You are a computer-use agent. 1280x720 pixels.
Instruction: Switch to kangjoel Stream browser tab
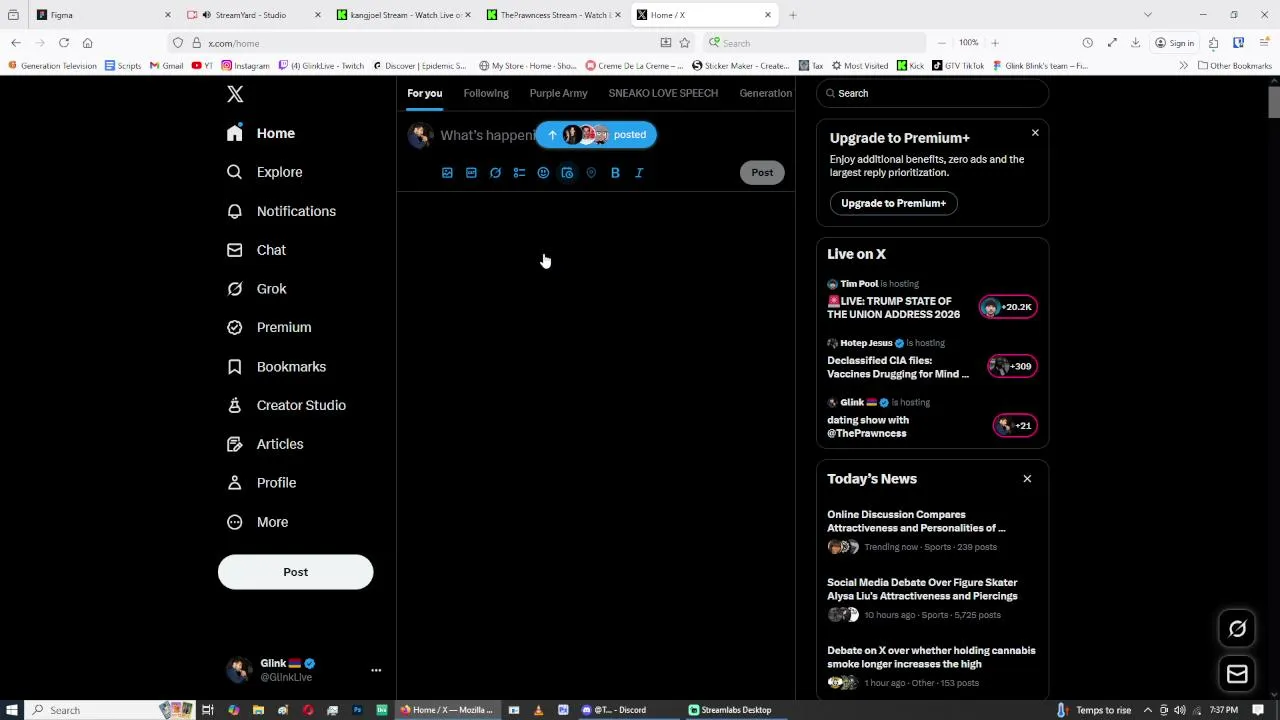pyautogui.click(x=400, y=15)
